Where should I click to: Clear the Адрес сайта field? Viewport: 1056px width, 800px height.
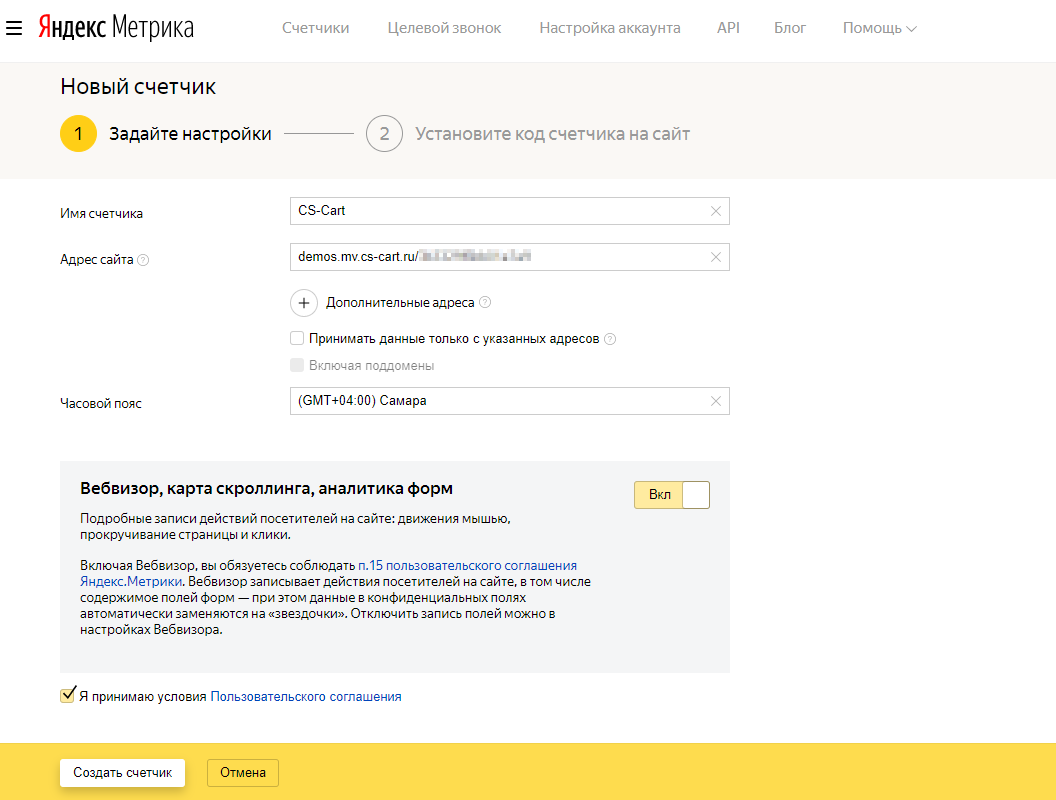pos(715,257)
